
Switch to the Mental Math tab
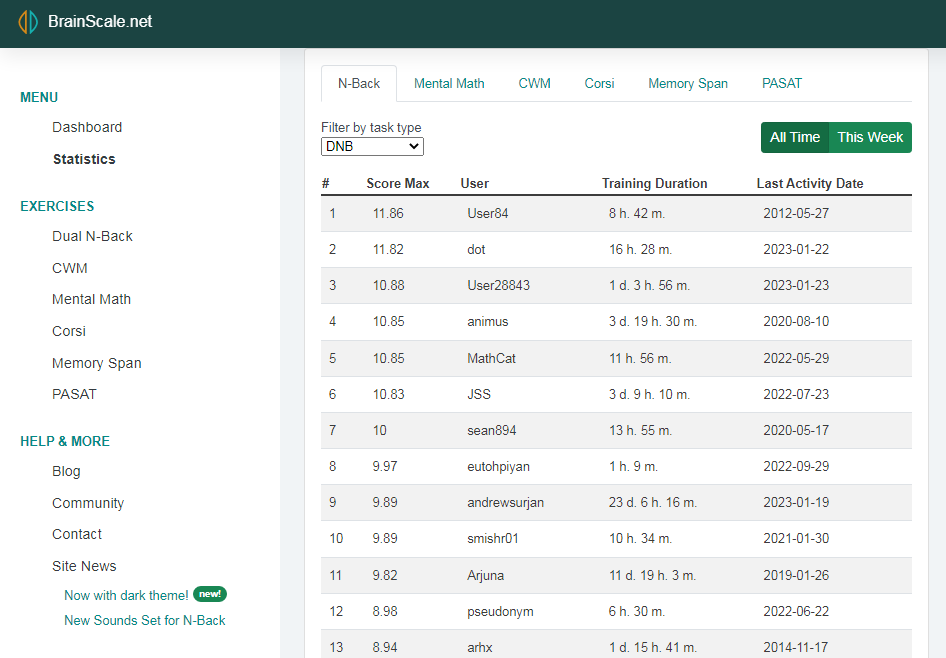(x=449, y=84)
